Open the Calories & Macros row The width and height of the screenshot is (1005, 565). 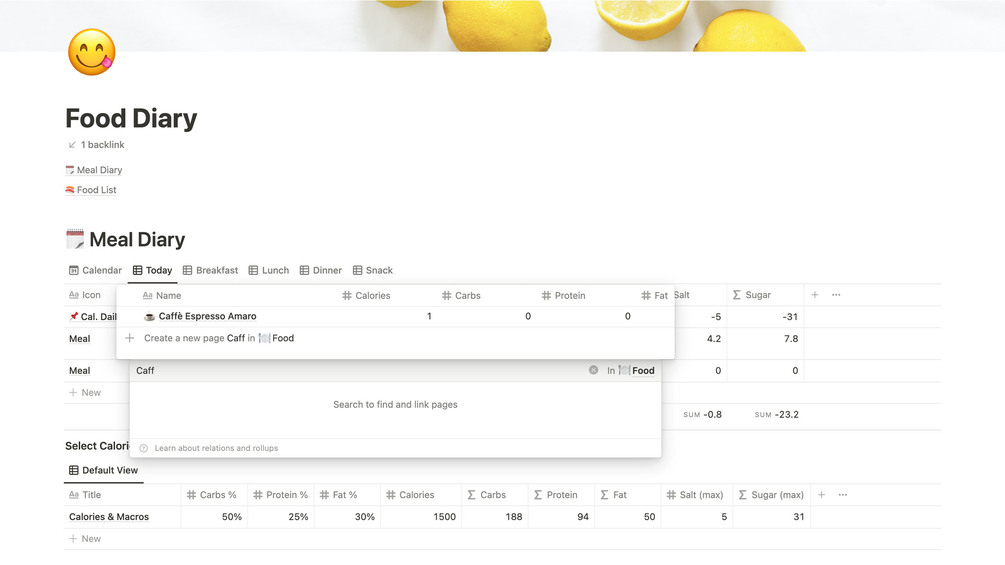click(109, 517)
